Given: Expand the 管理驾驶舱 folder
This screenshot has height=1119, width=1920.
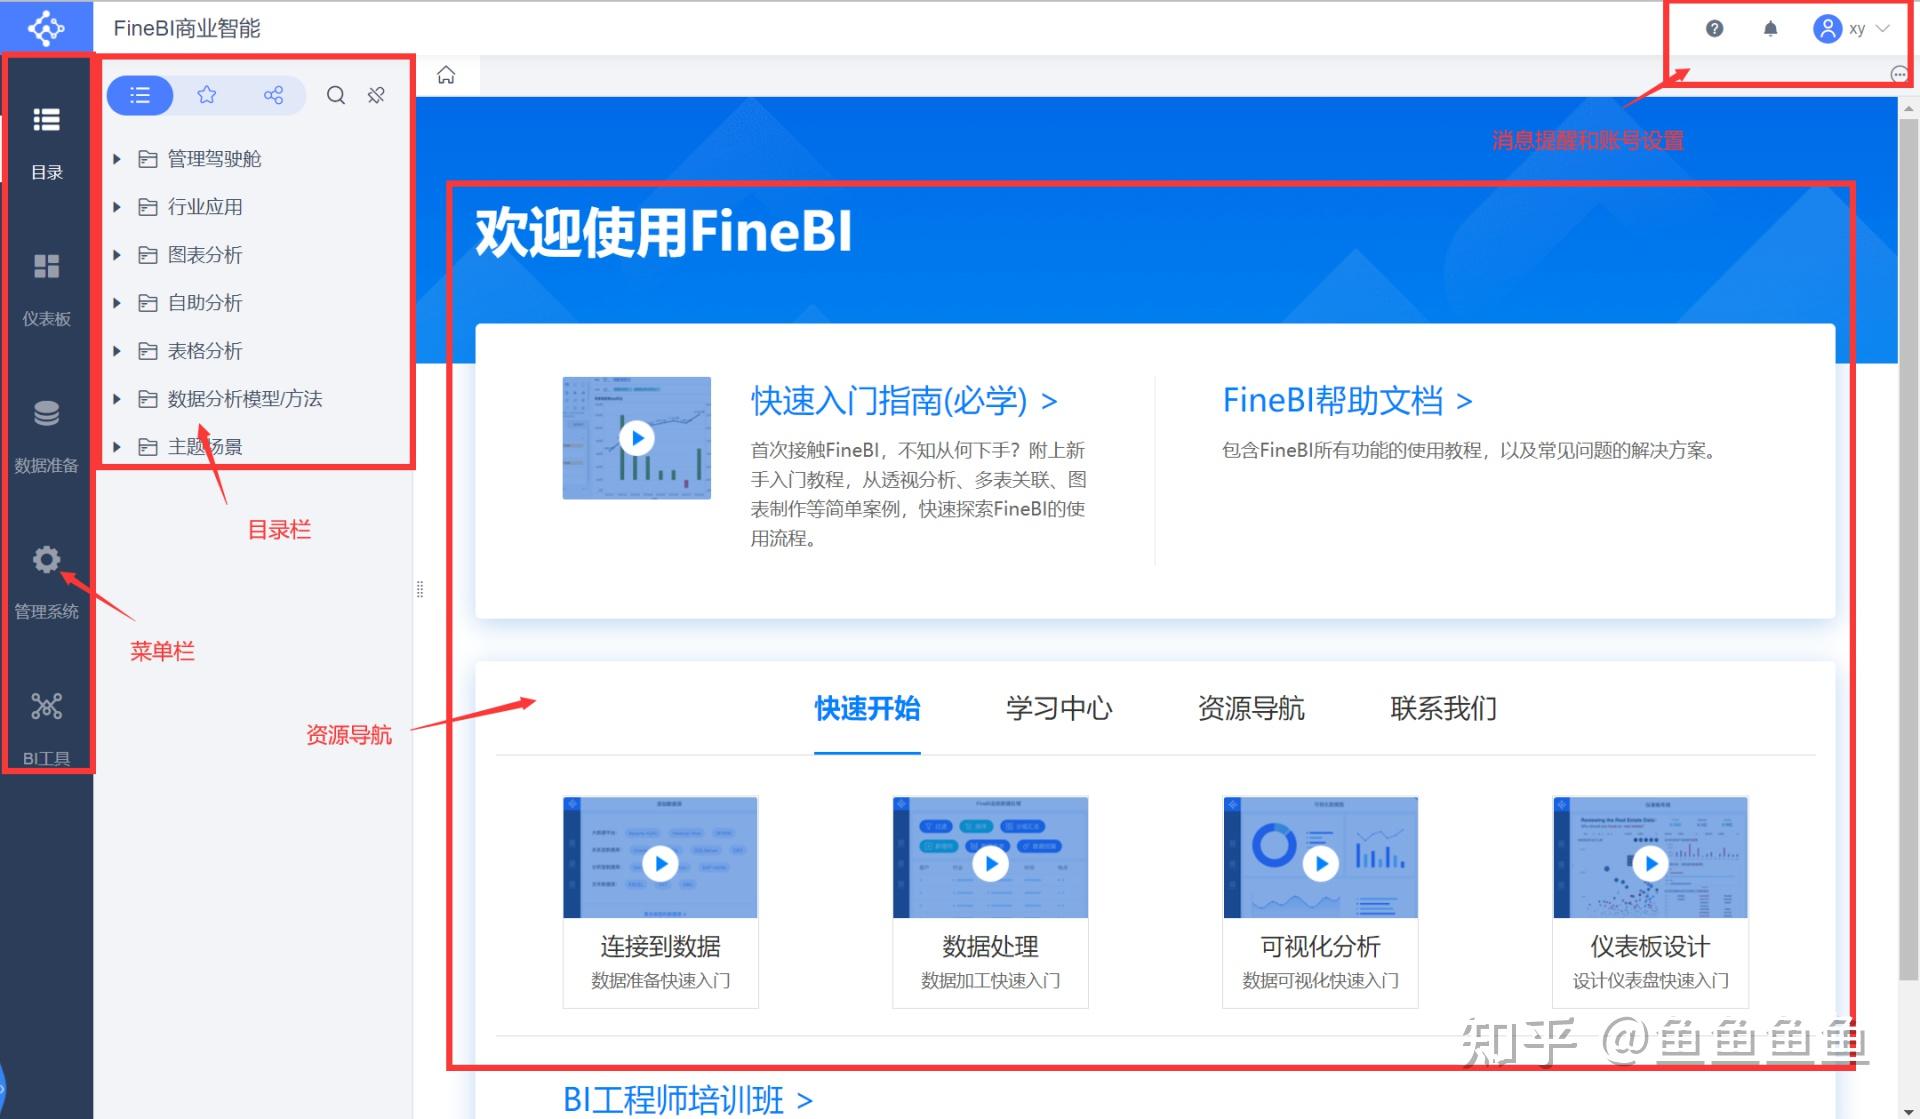Looking at the screenshot, I should pyautogui.click(x=117, y=158).
